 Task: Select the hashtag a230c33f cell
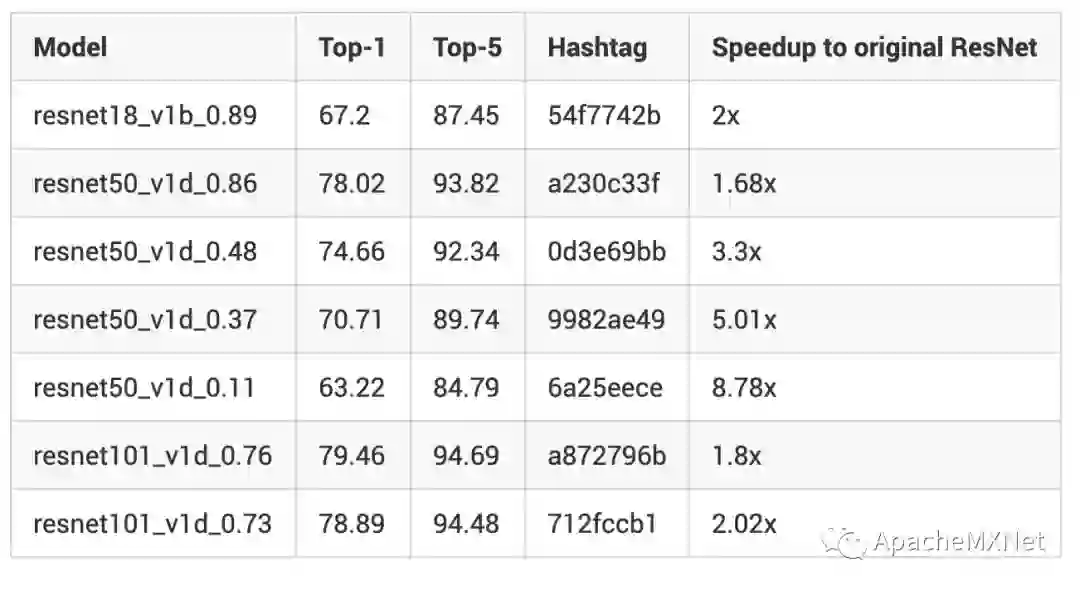[603, 183]
